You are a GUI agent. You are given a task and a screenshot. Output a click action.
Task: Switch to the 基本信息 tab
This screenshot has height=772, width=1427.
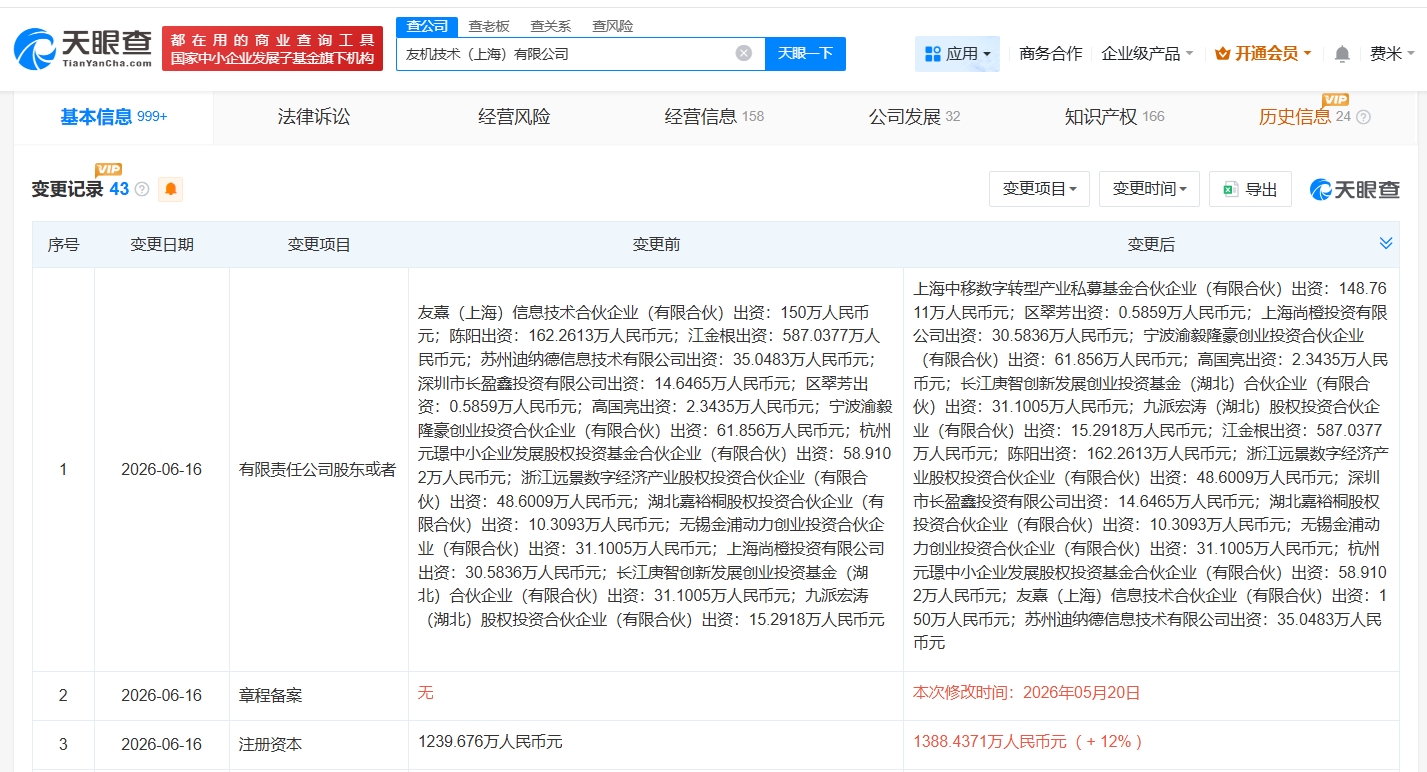pyautogui.click(x=113, y=117)
